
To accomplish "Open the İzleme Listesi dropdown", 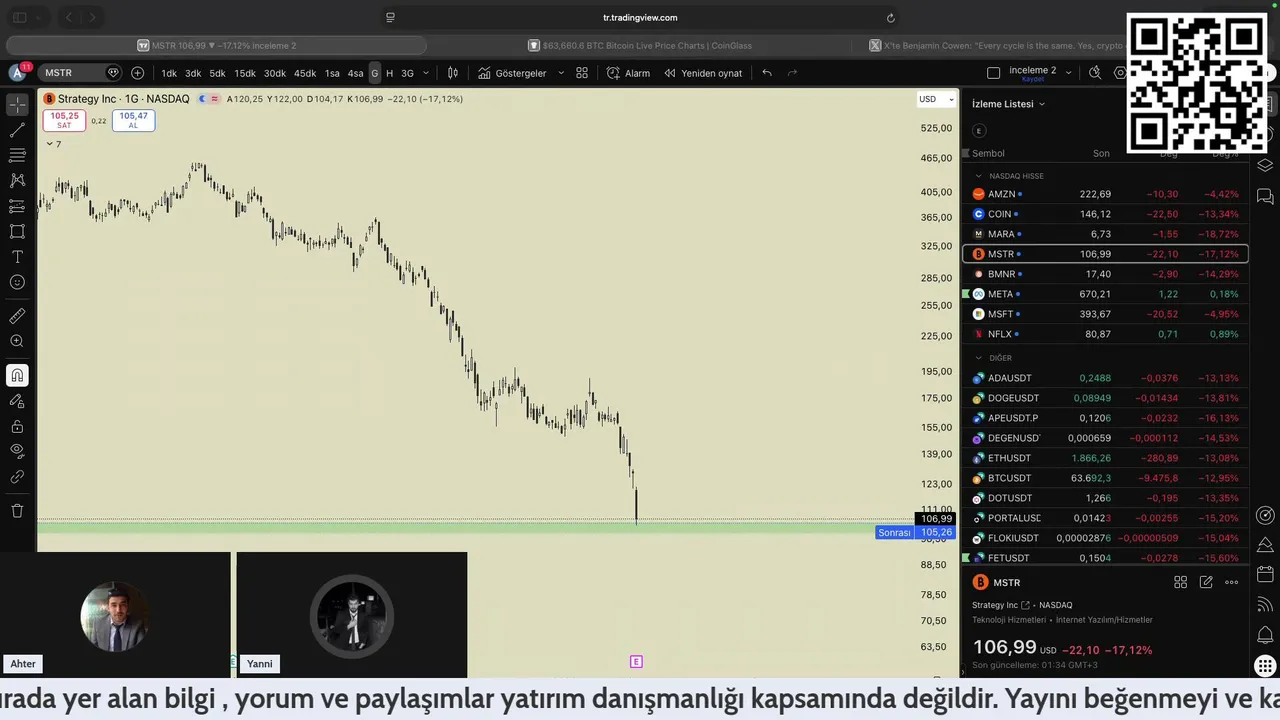I will tap(1008, 104).
